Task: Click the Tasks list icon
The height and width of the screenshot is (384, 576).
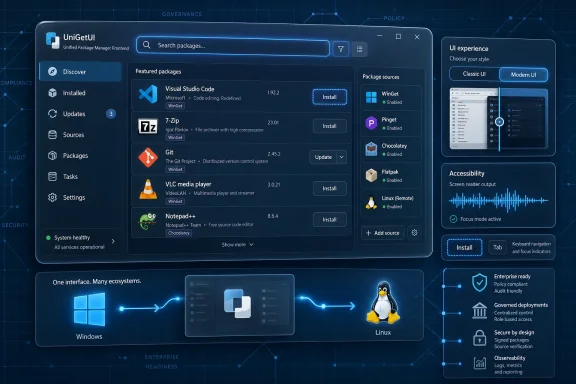Action: tap(53, 176)
